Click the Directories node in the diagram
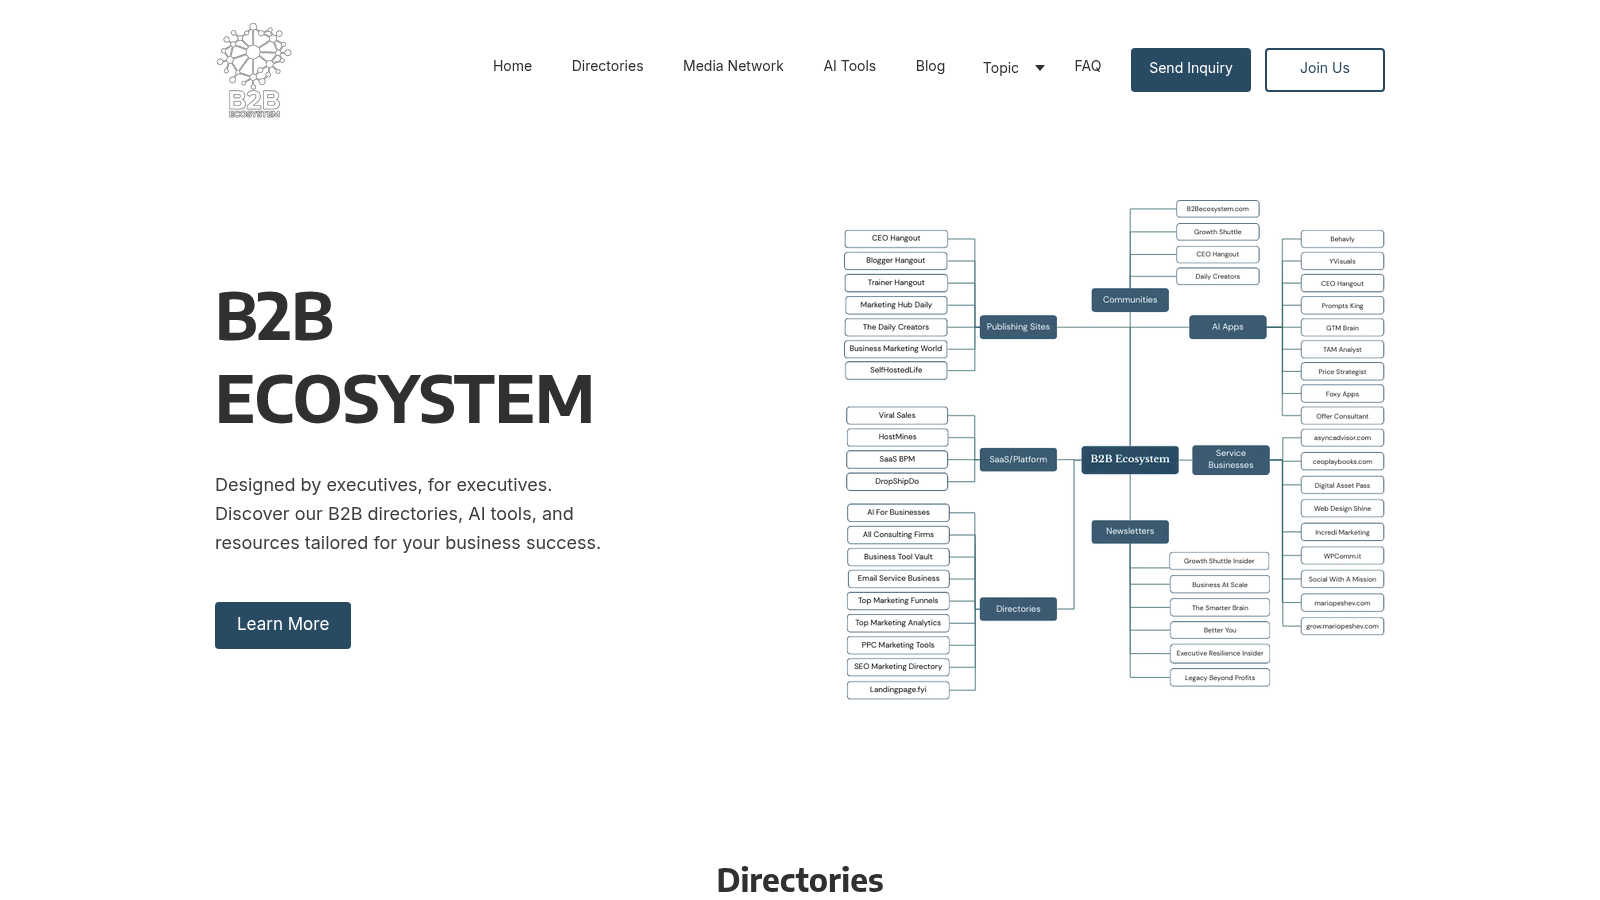Viewport: 1600px width, 900px height. (x=1018, y=609)
